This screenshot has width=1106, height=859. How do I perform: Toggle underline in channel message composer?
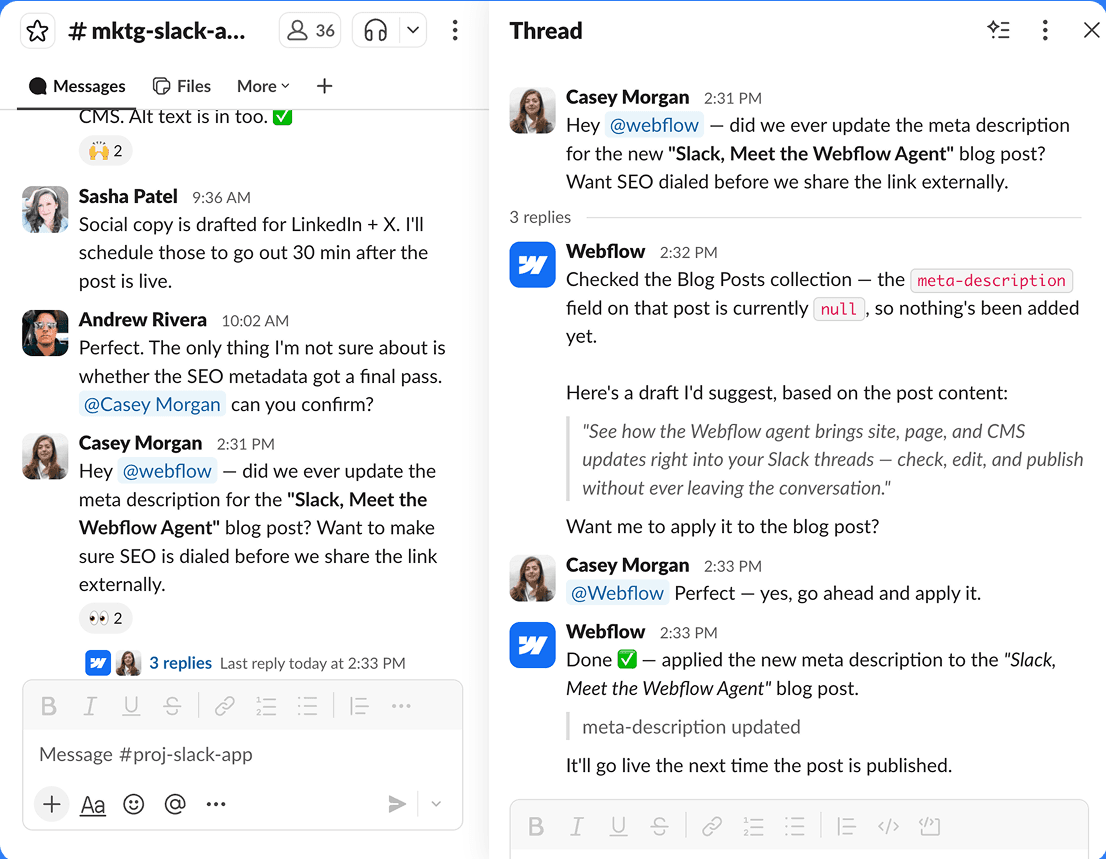130,706
